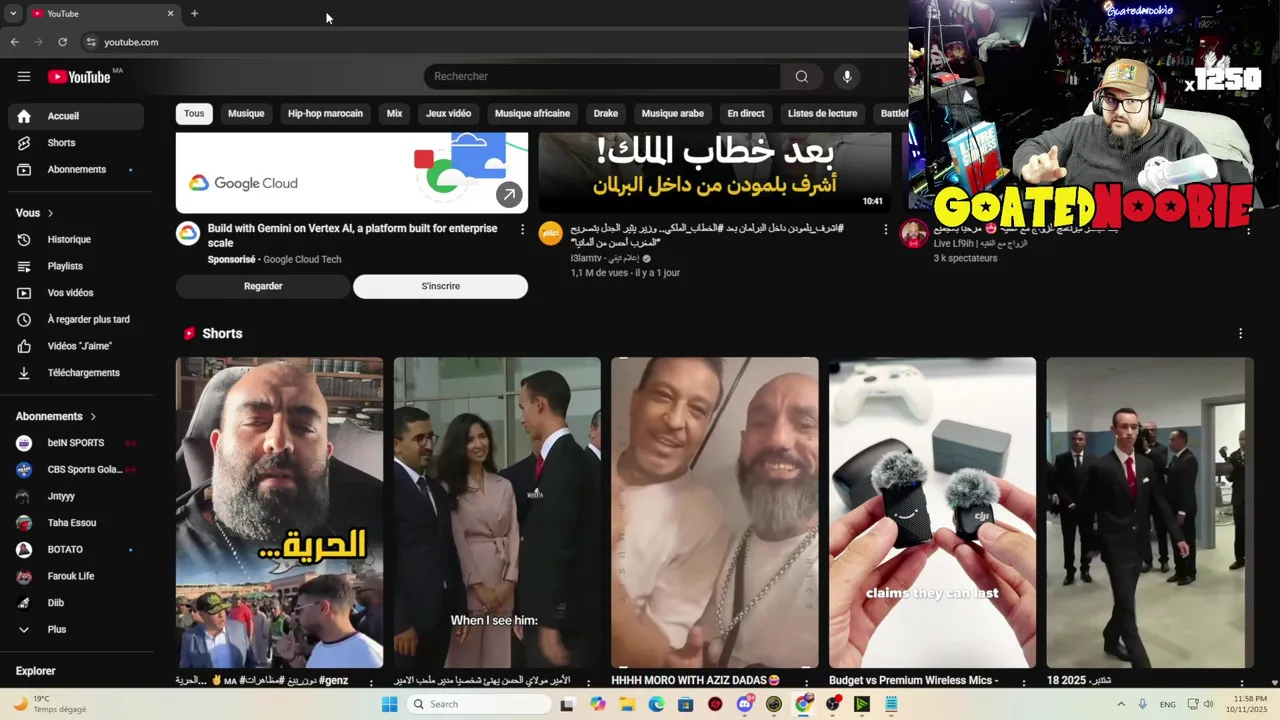1280x720 pixels.
Task: Open File Explorer from taskbar
Action: tap(627, 704)
